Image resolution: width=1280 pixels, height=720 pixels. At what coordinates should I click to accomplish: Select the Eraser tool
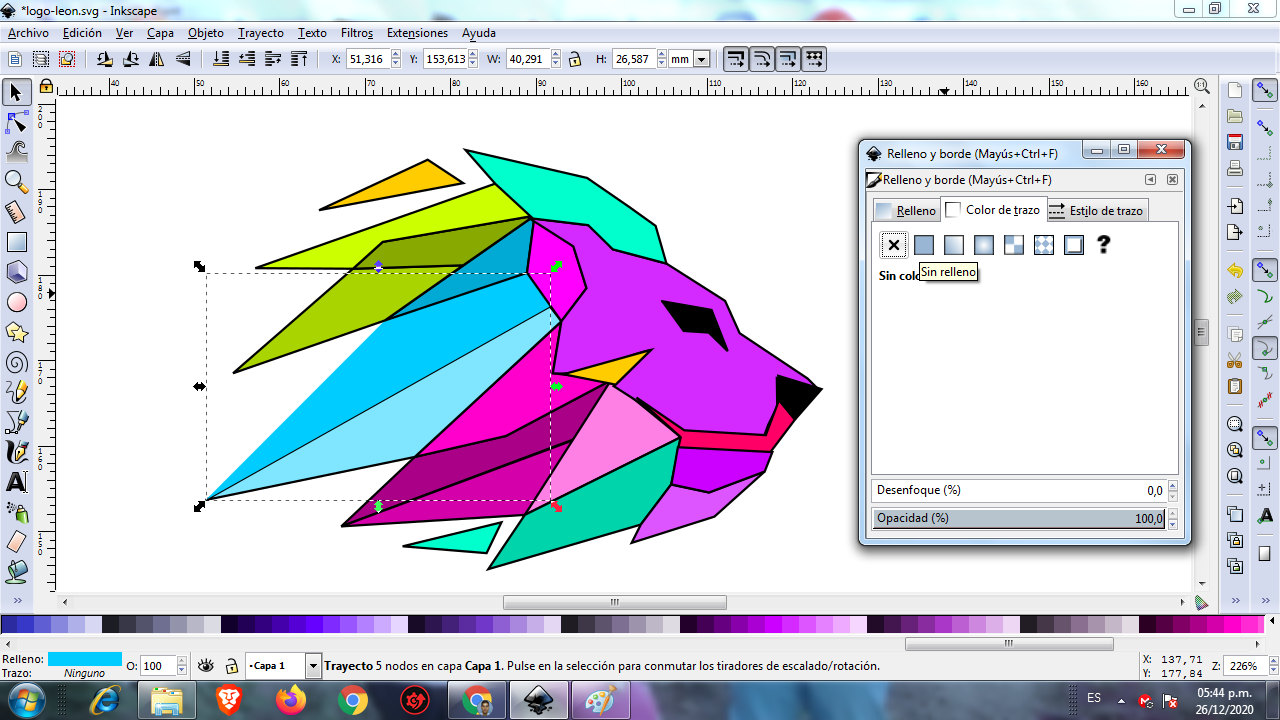(16, 542)
